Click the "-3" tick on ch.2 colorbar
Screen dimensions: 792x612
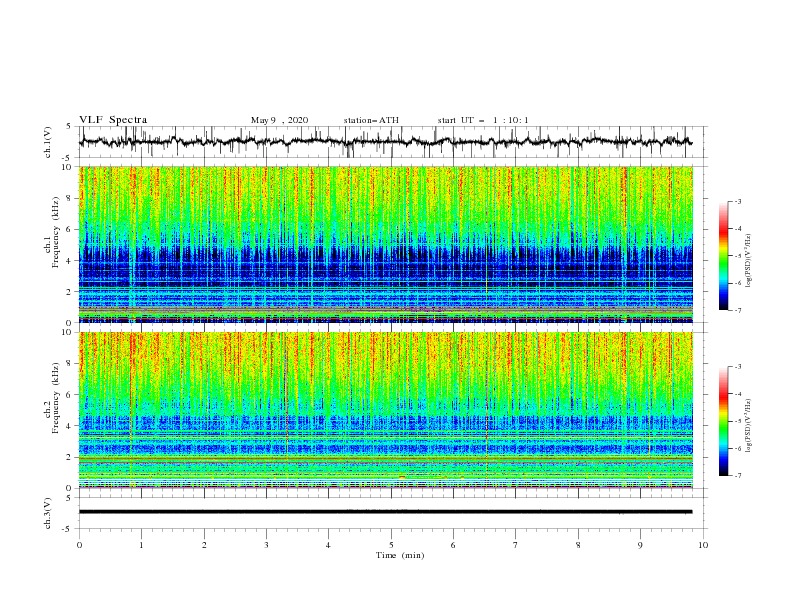pos(738,367)
